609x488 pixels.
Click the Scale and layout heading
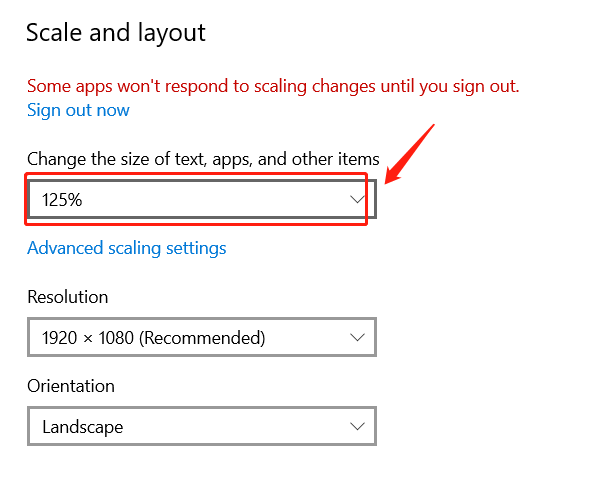point(115,33)
